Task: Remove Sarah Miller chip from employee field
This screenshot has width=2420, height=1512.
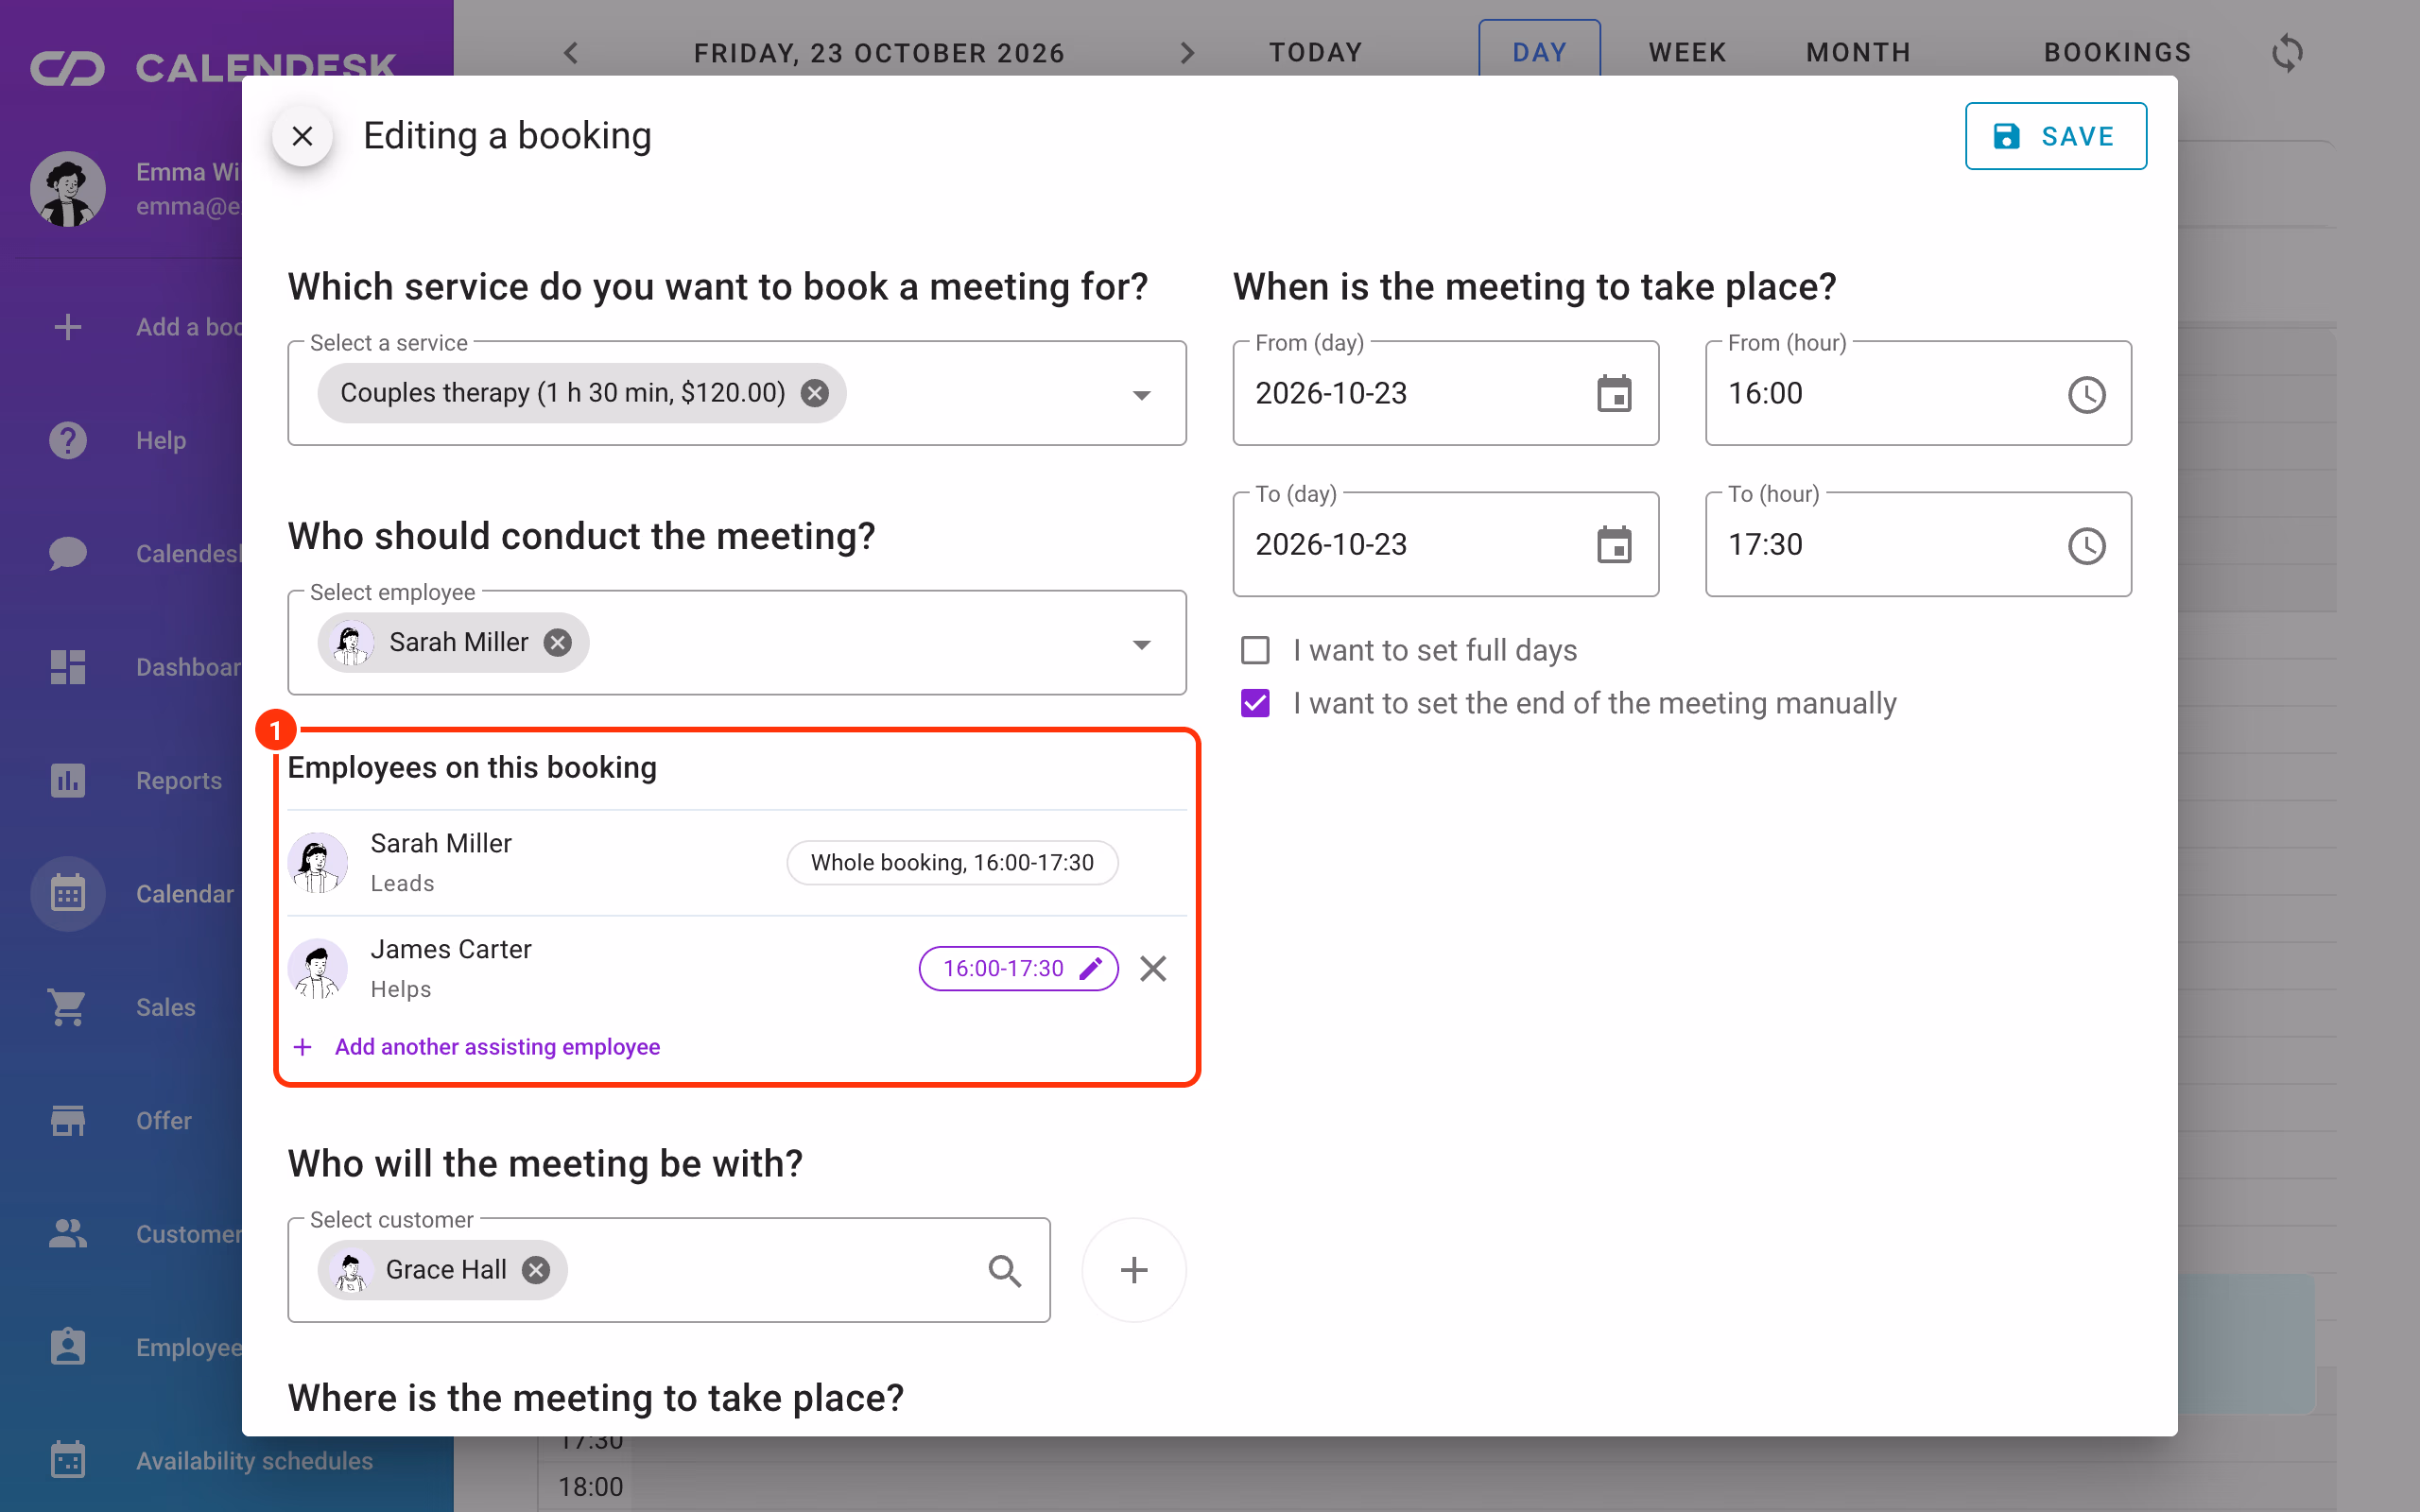Action: click(x=558, y=643)
